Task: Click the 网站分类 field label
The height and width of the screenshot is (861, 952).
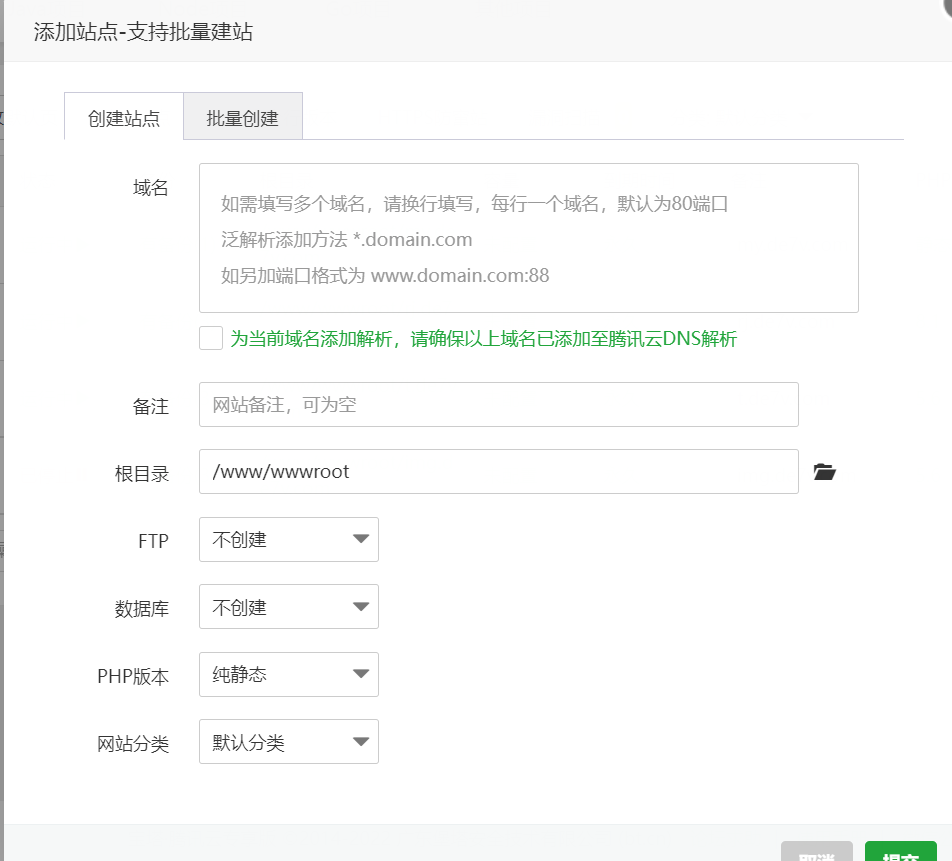Action: pos(133,744)
